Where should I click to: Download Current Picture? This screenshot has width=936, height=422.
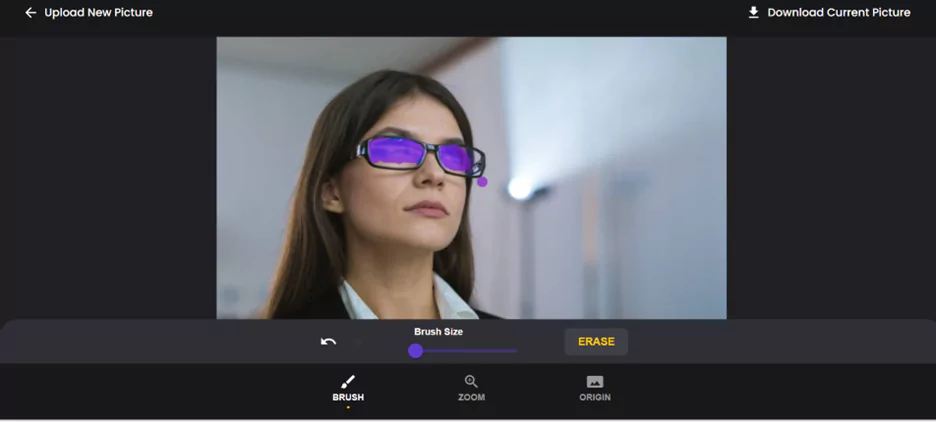tap(839, 13)
